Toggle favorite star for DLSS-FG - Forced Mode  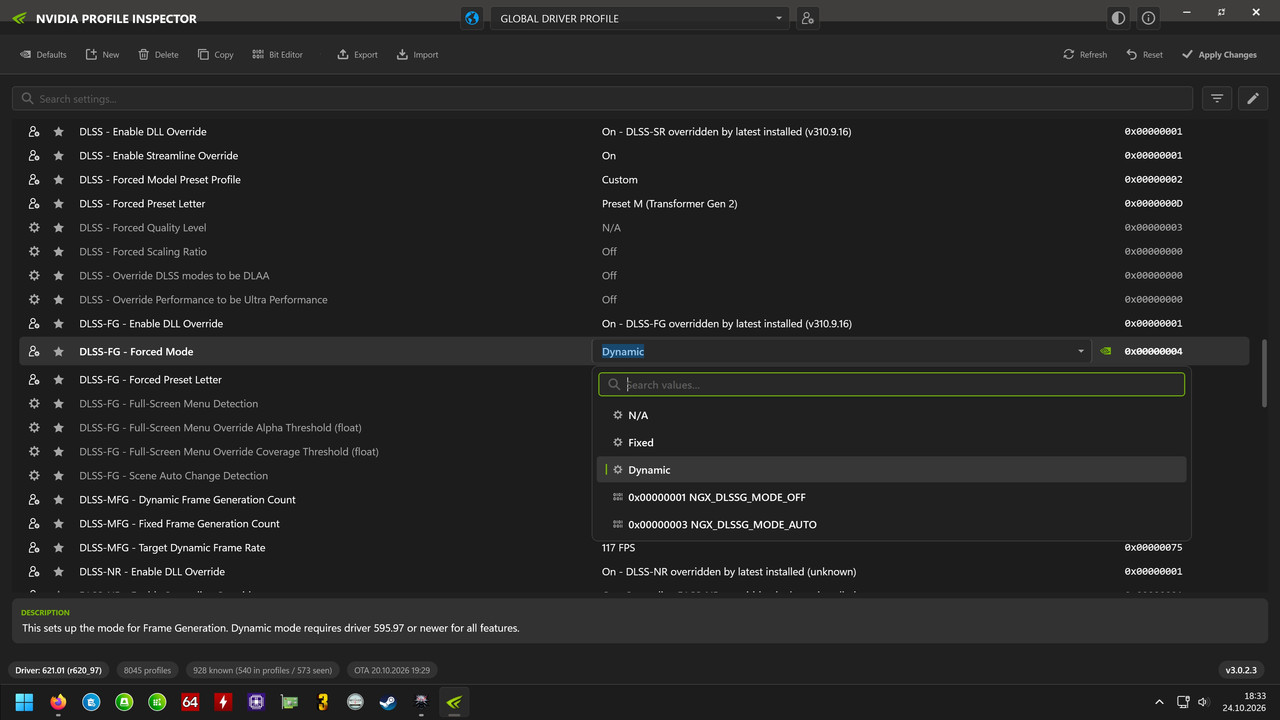[59, 351]
